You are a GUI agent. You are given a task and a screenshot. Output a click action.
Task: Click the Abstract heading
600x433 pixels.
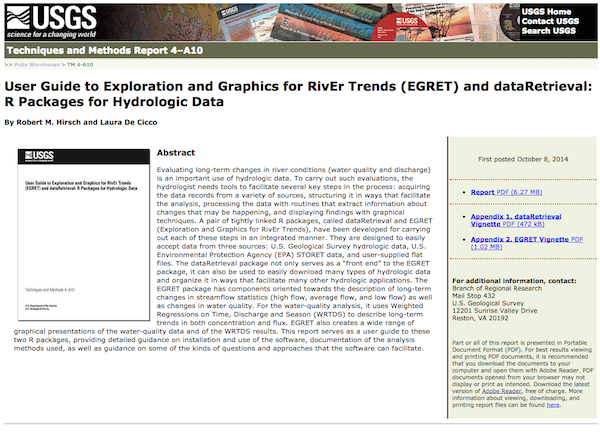[x=180, y=154]
